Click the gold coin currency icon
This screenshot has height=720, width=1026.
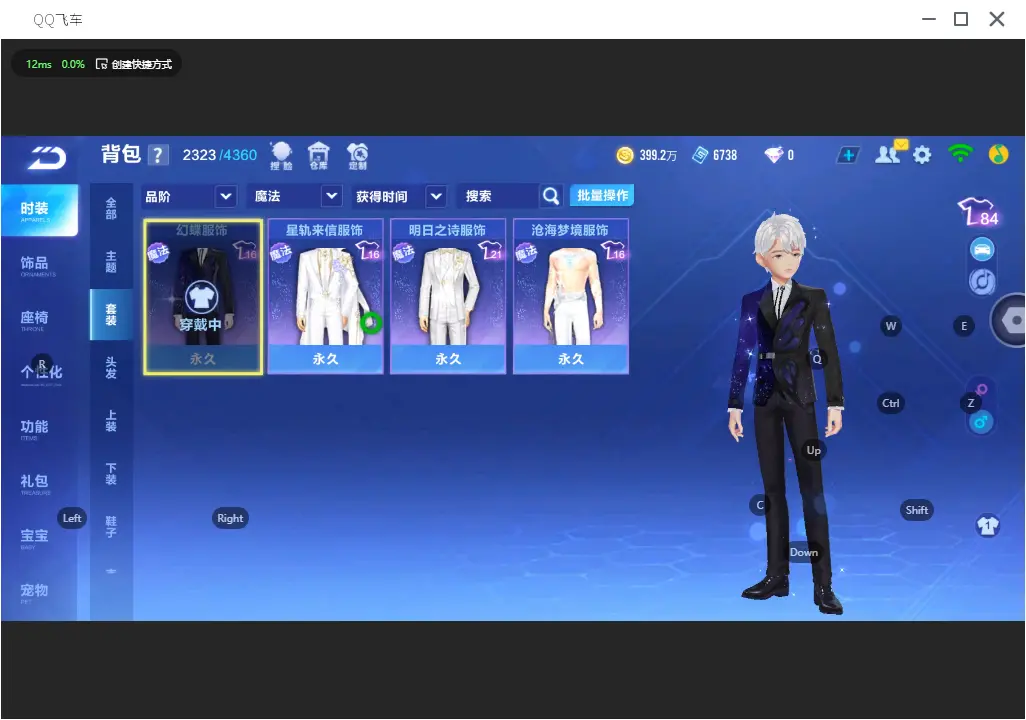625,155
